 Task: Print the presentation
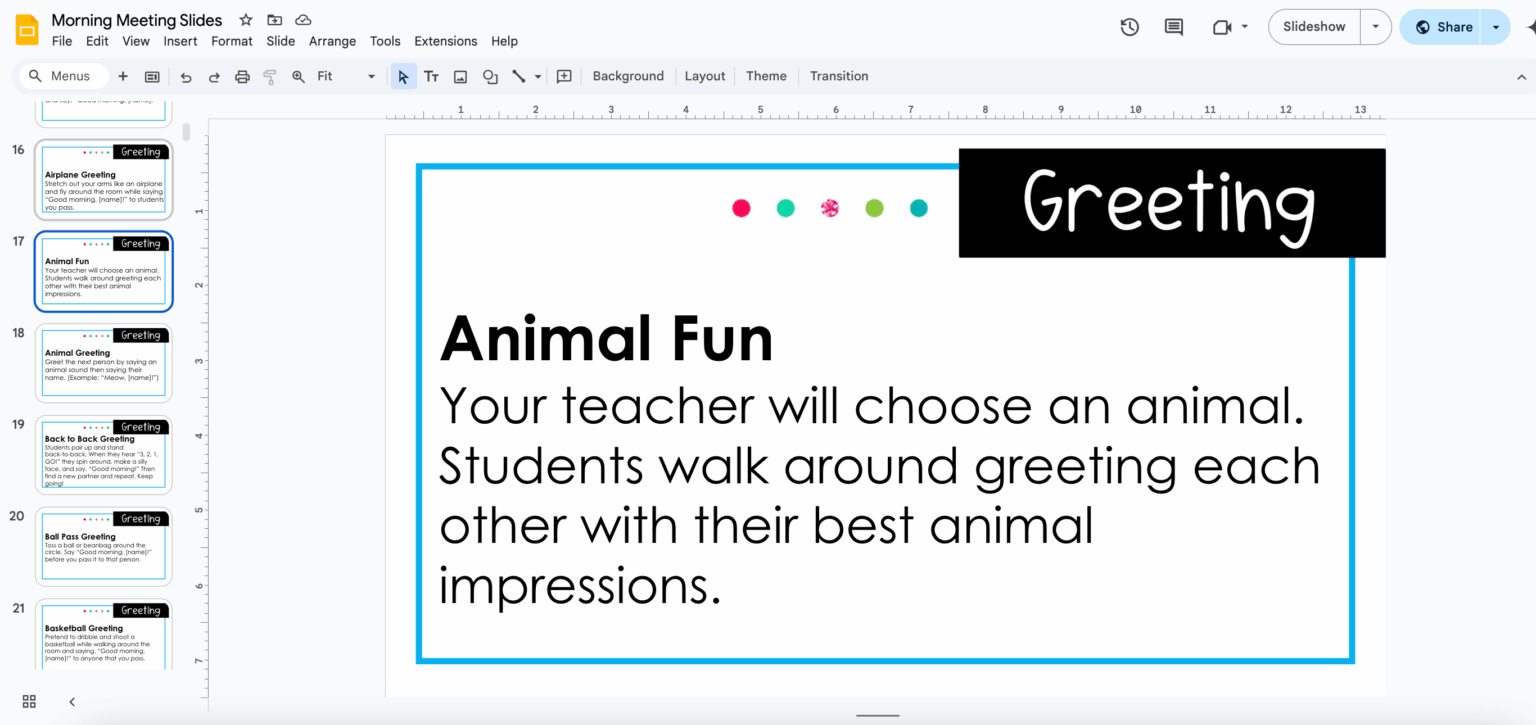coord(242,76)
